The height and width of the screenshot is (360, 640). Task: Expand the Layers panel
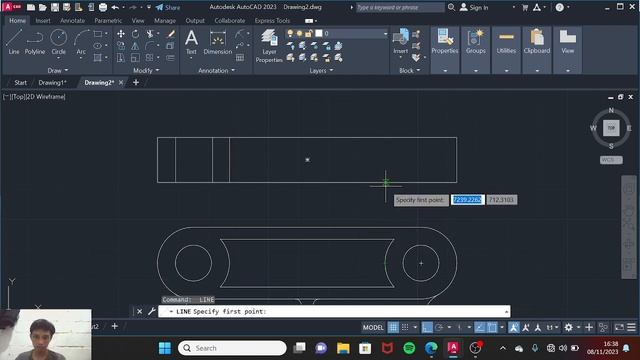pyautogui.click(x=321, y=71)
